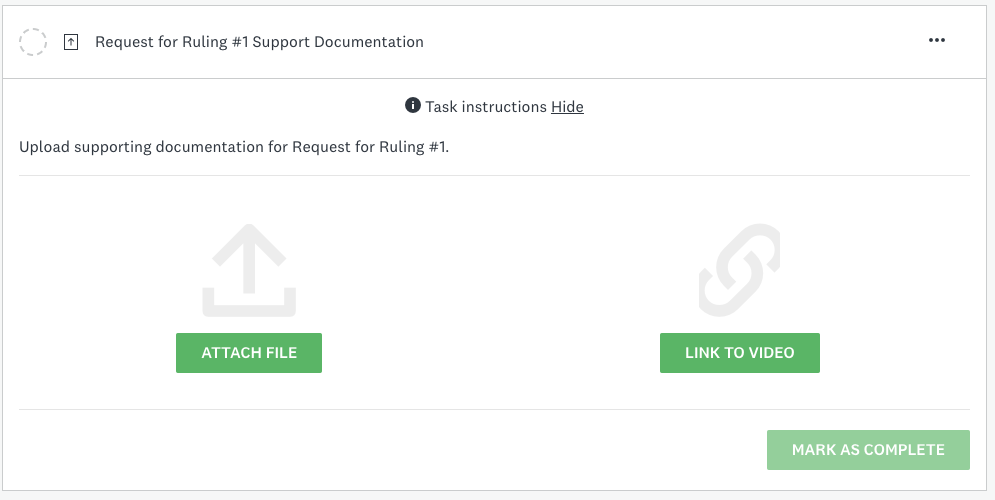Click the Task instructions label
The width and height of the screenshot is (995, 500).
click(x=486, y=107)
